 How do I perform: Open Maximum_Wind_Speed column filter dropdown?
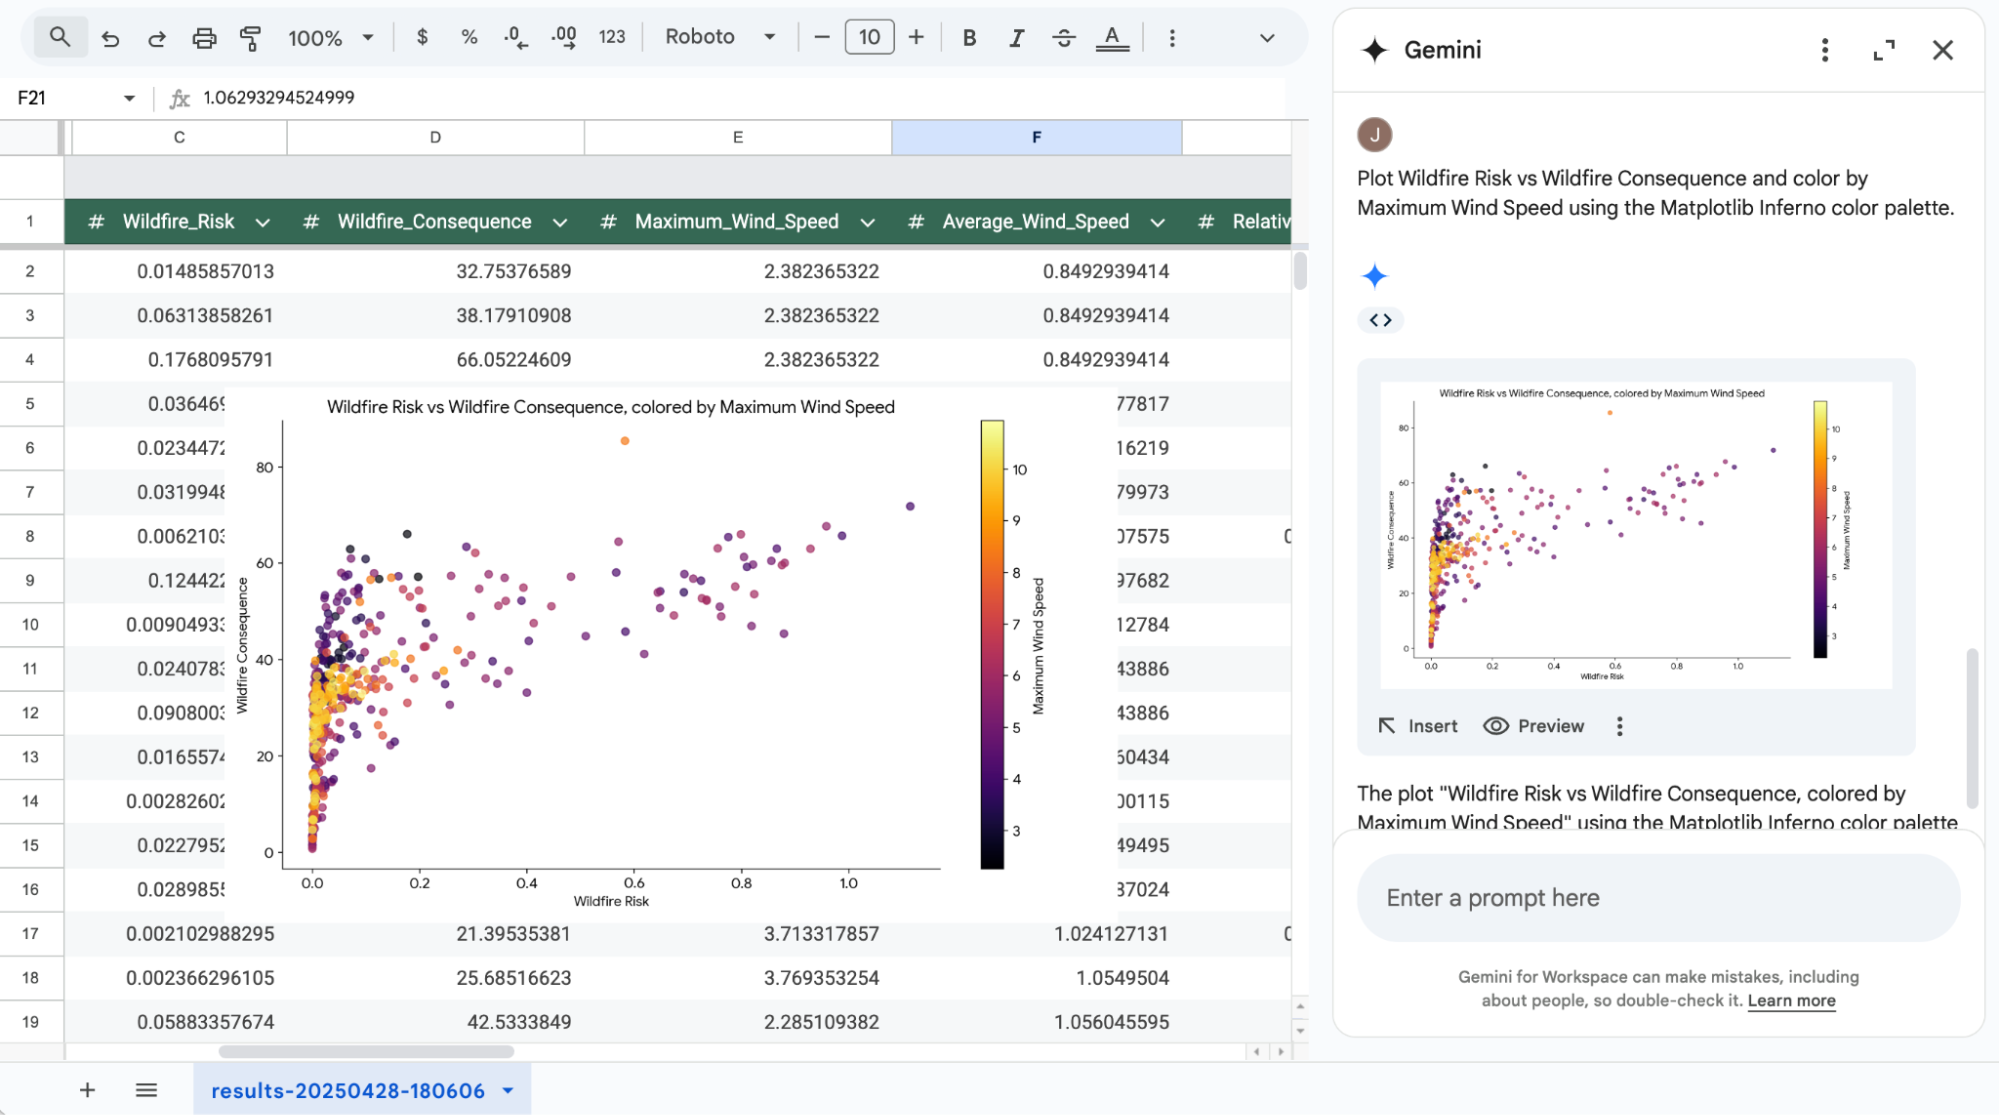867,222
